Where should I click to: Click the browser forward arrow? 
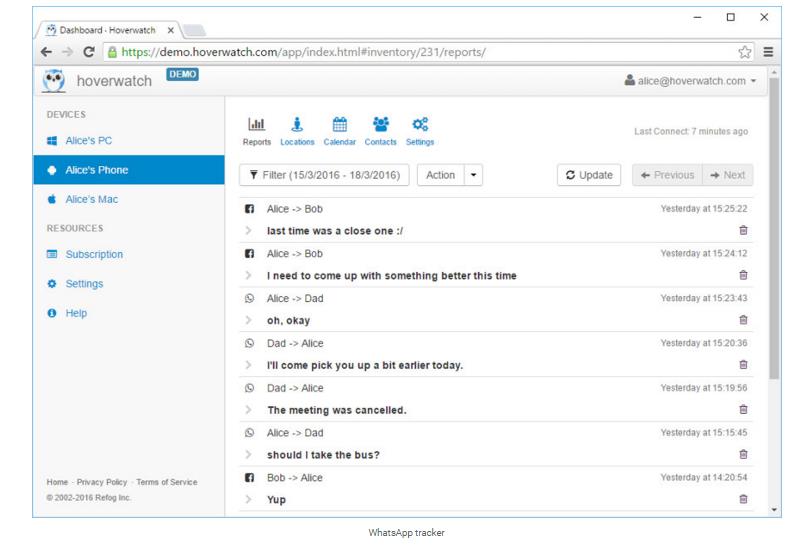point(67,52)
